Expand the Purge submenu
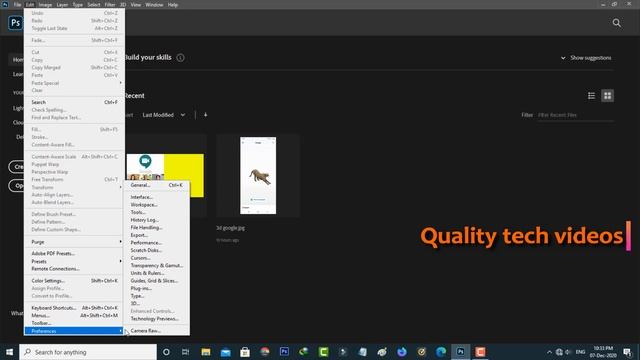This screenshot has height=360, width=640. pos(74,242)
